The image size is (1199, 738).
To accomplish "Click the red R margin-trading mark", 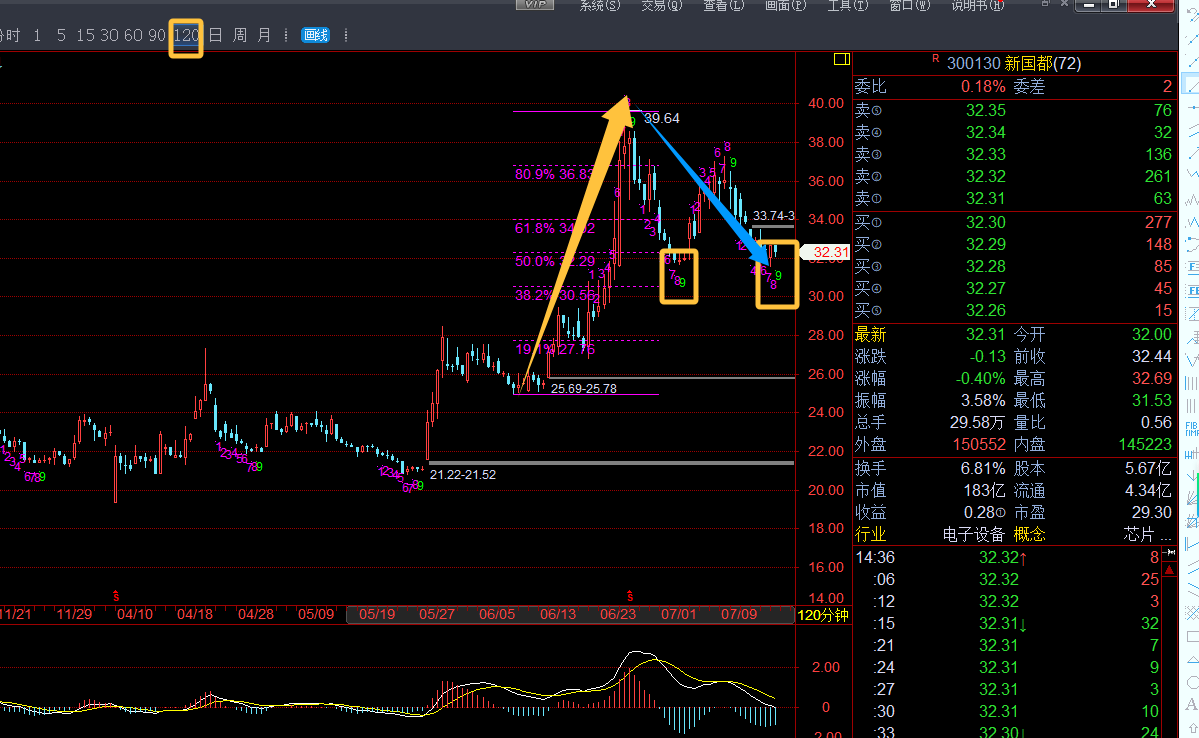I will click(x=935, y=59).
